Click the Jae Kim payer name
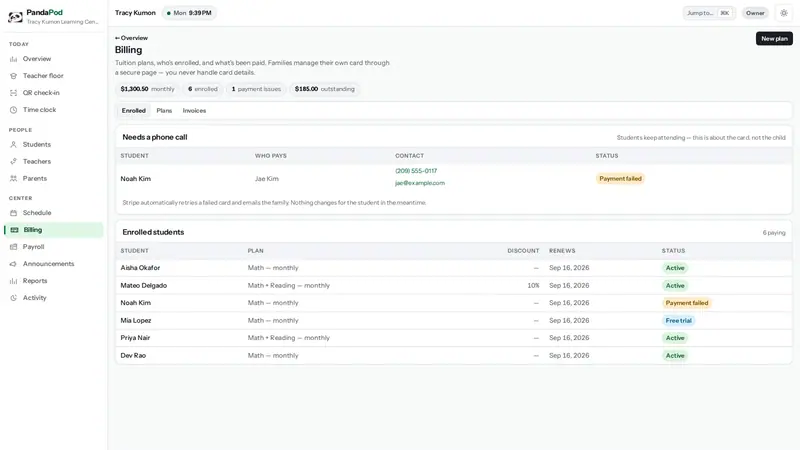 click(267, 179)
